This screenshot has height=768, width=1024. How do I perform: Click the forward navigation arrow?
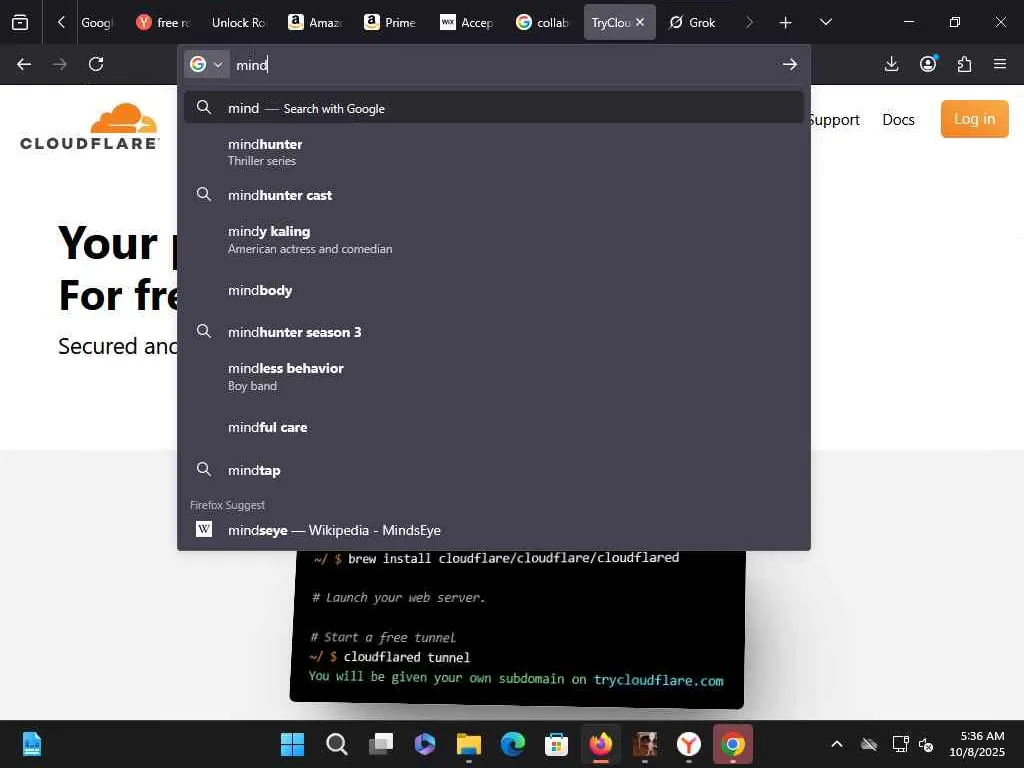click(60, 64)
